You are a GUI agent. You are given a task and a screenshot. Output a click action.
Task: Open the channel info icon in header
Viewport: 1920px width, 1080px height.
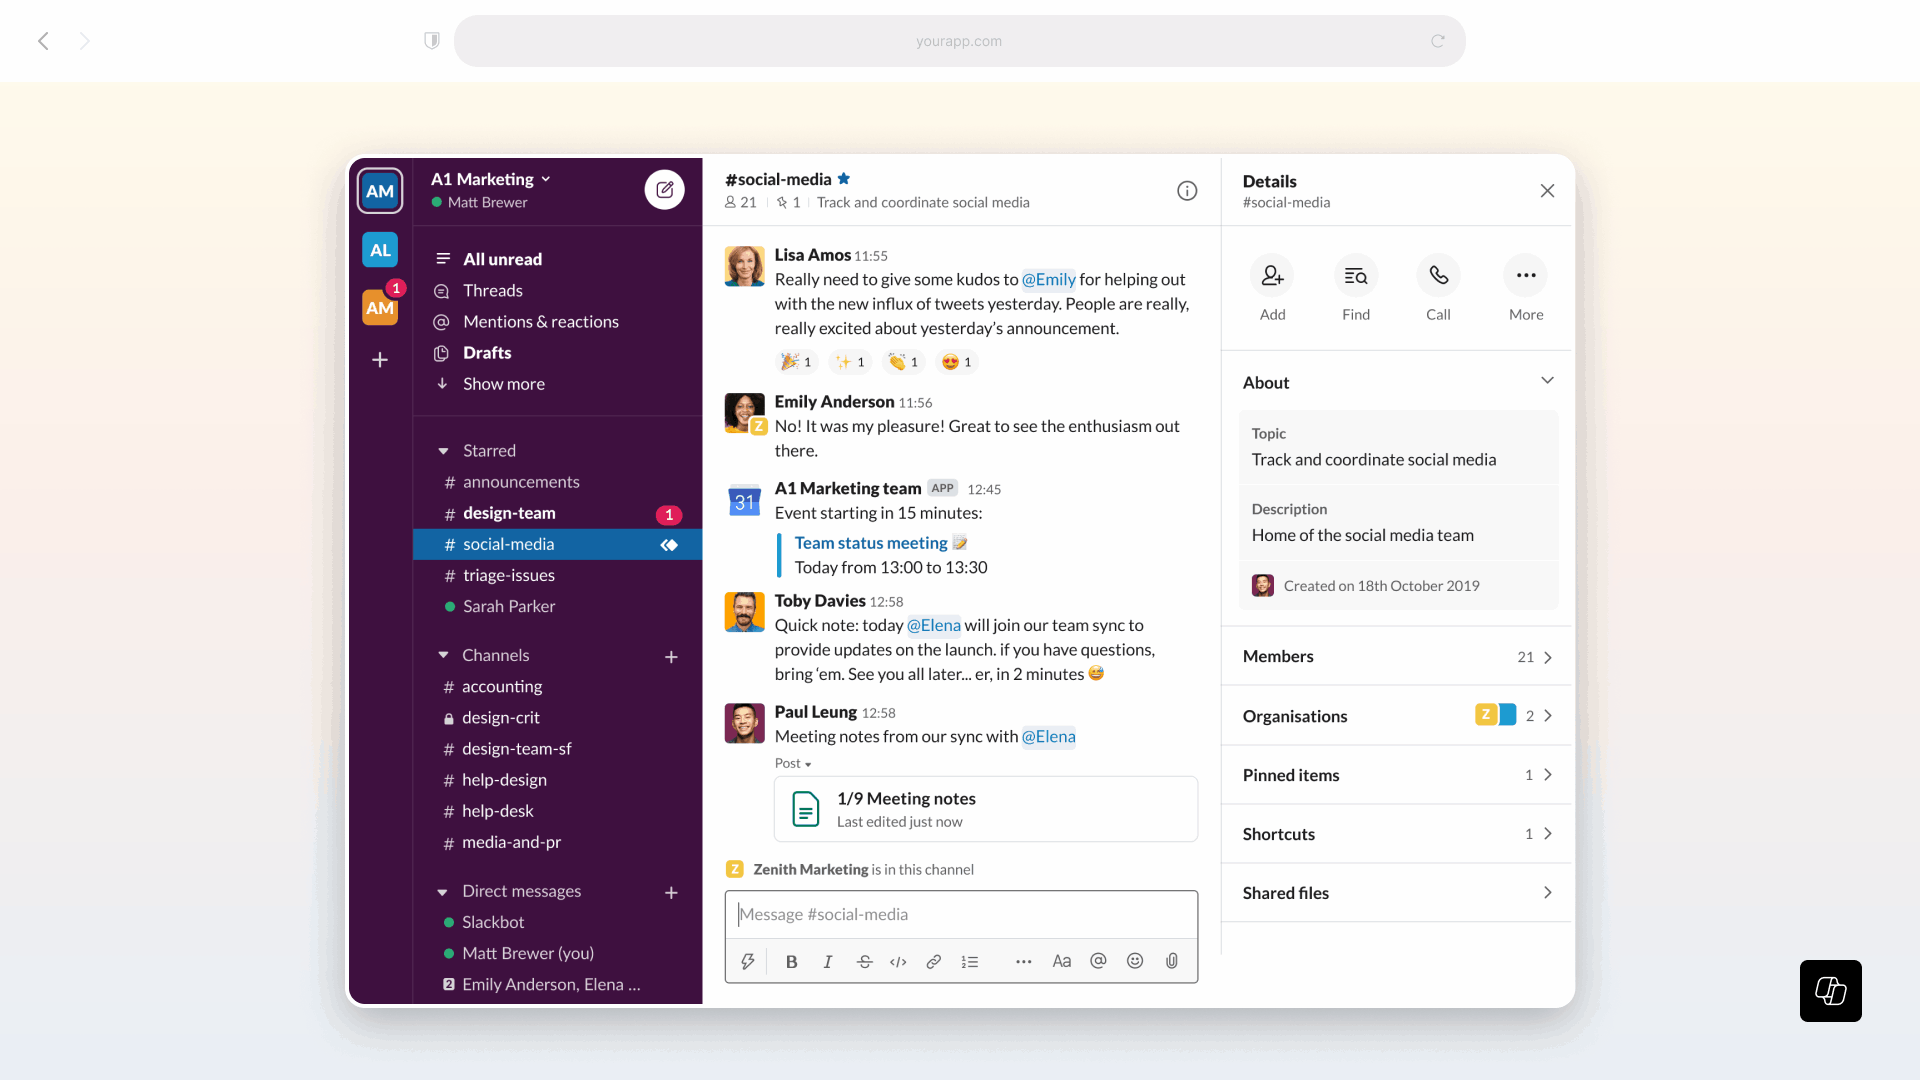pos(1187,191)
